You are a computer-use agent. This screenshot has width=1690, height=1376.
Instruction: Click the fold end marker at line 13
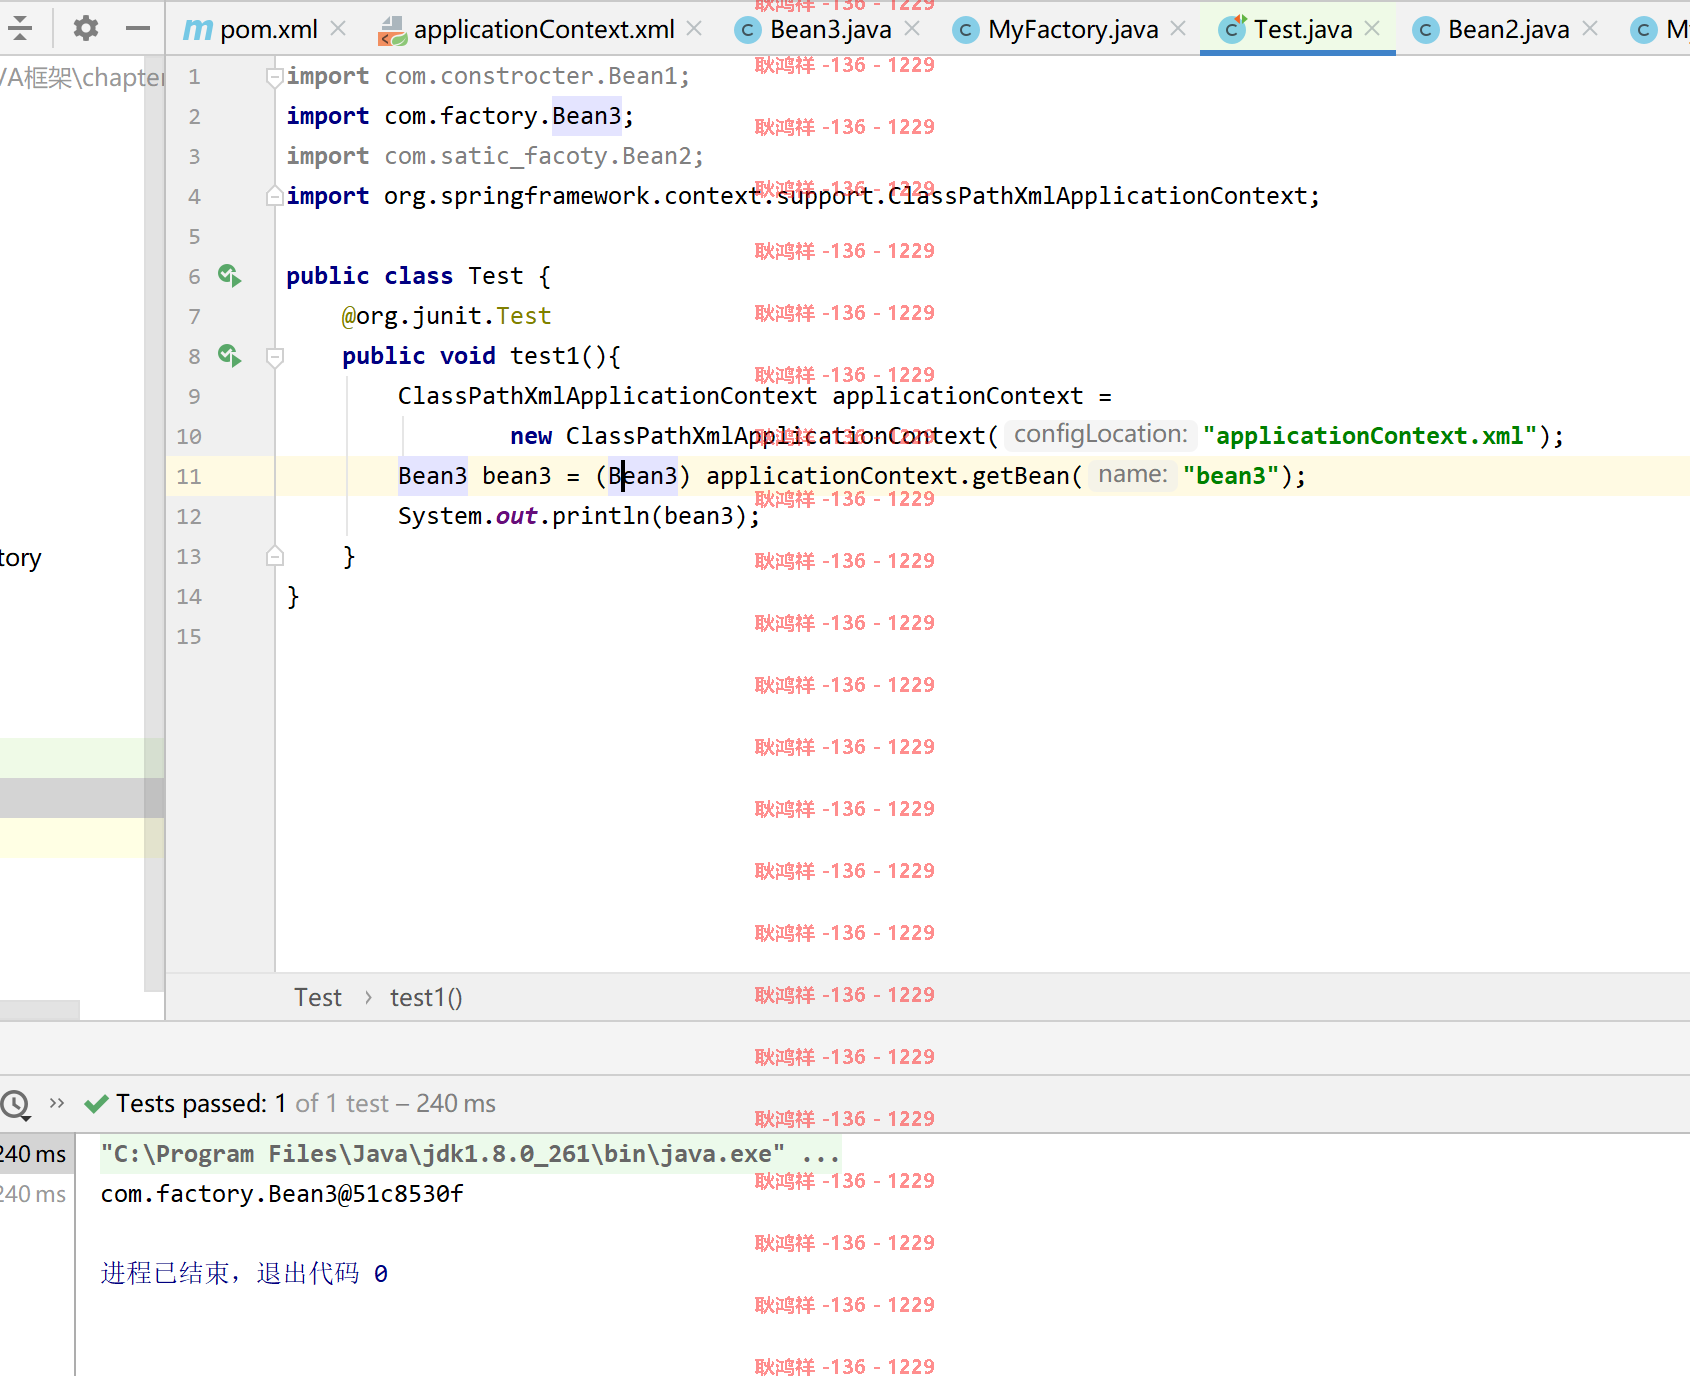275,556
